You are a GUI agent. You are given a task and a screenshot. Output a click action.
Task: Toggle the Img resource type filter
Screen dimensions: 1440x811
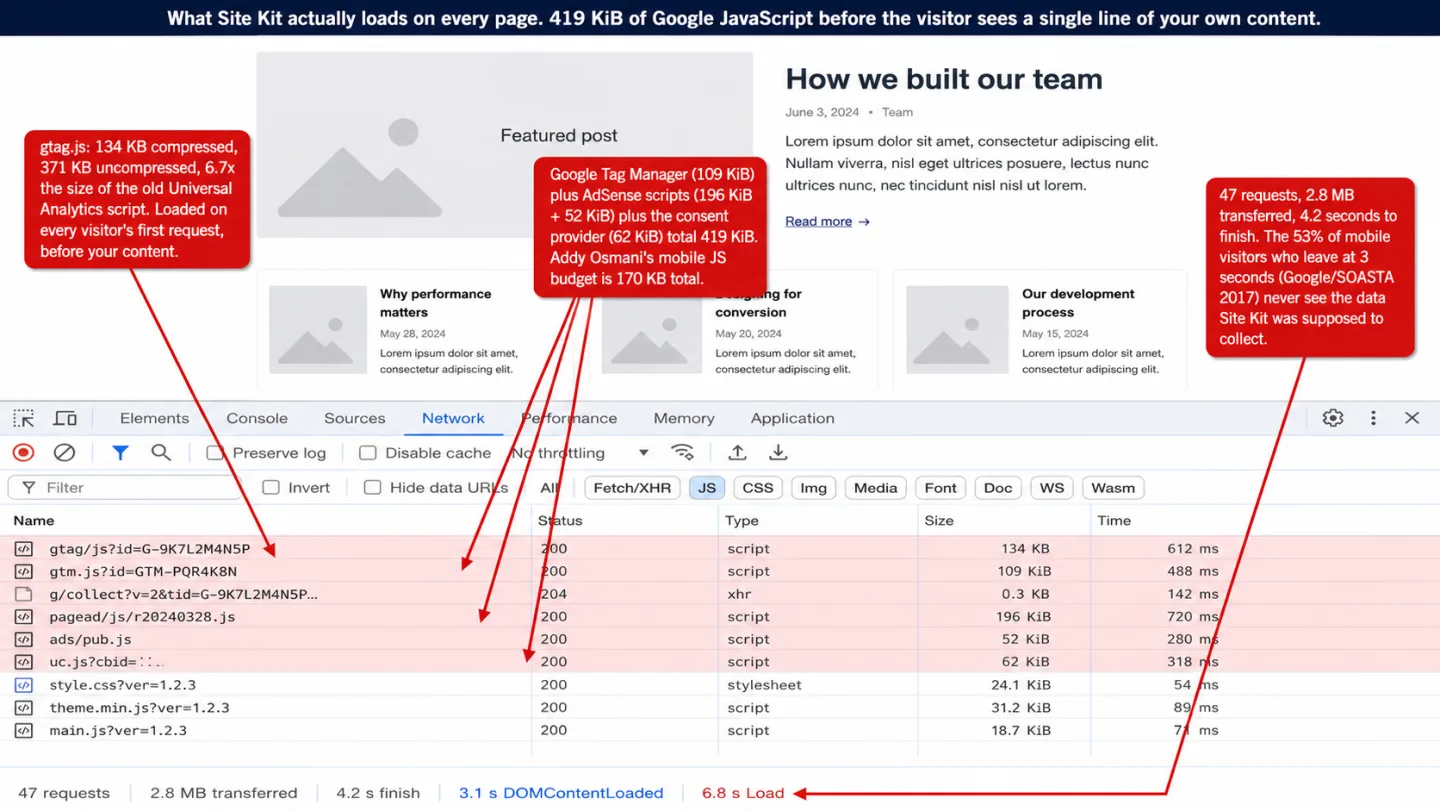click(x=814, y=488)
